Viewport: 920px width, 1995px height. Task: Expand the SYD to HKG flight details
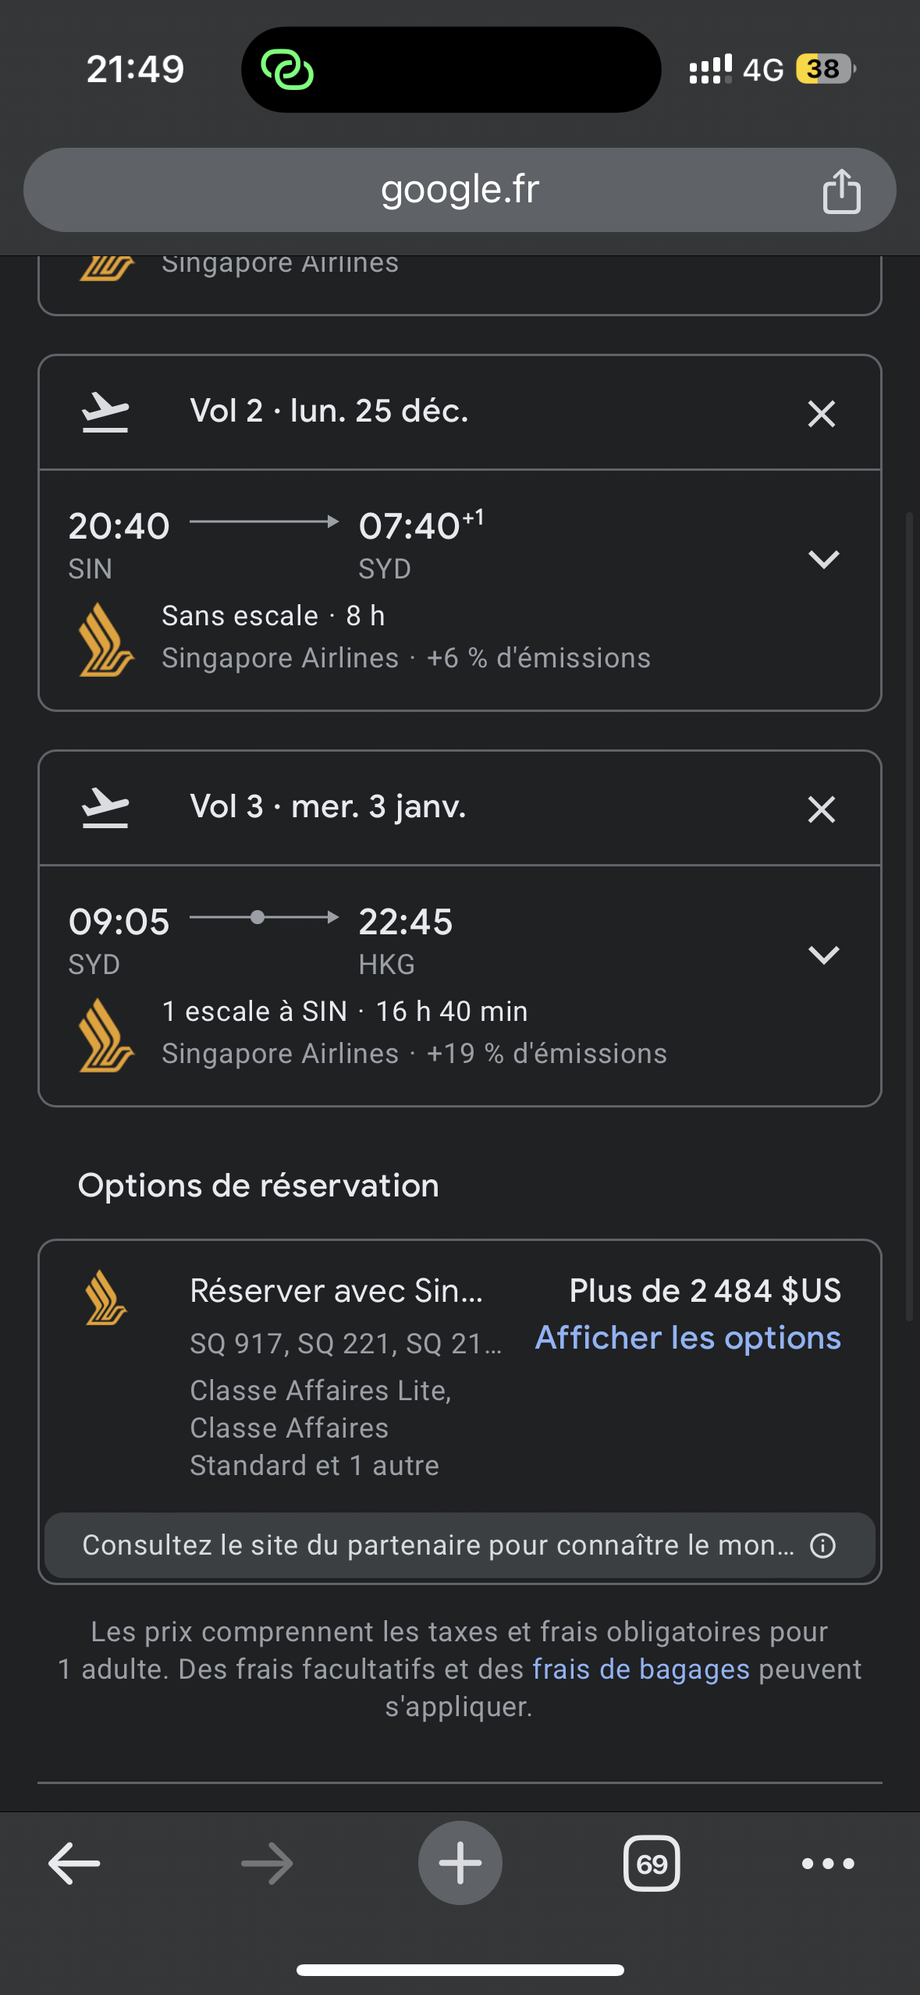coord(823,955)
